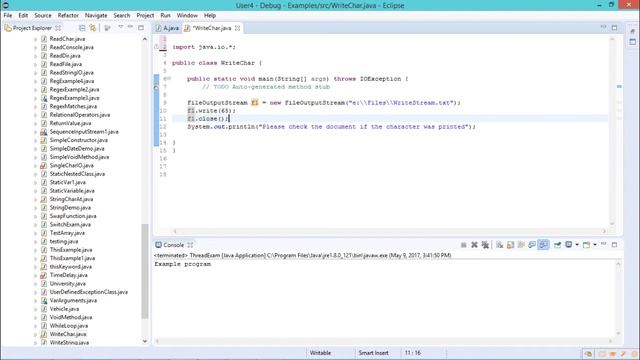Select SingleCharIO.java in Project Explorer
Viewport: 640px width, 360px height.
tap(71, 165)
